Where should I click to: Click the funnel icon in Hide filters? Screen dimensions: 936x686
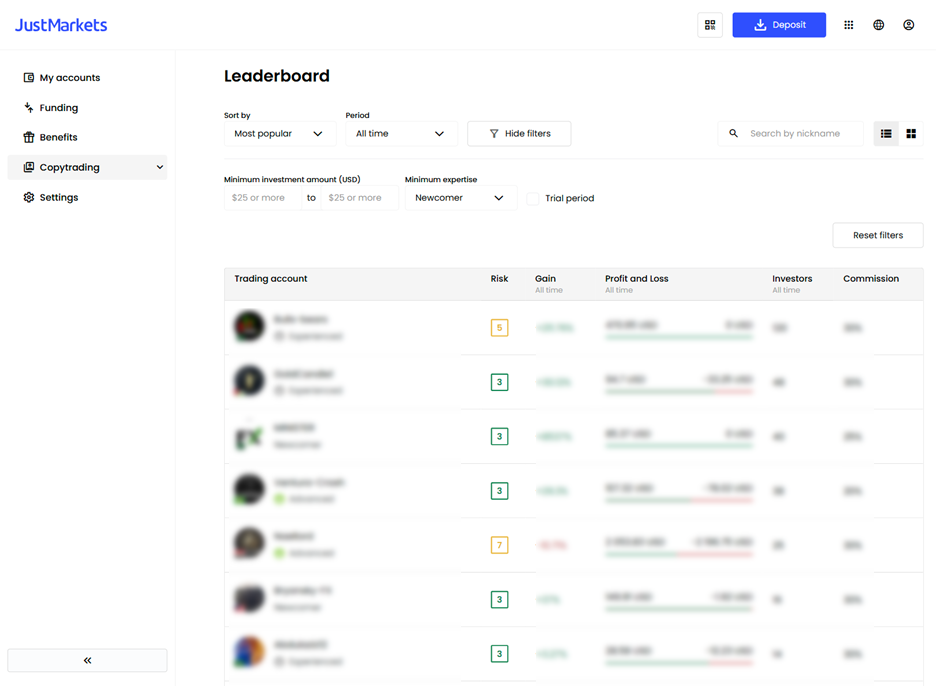(x=494, y=134)
